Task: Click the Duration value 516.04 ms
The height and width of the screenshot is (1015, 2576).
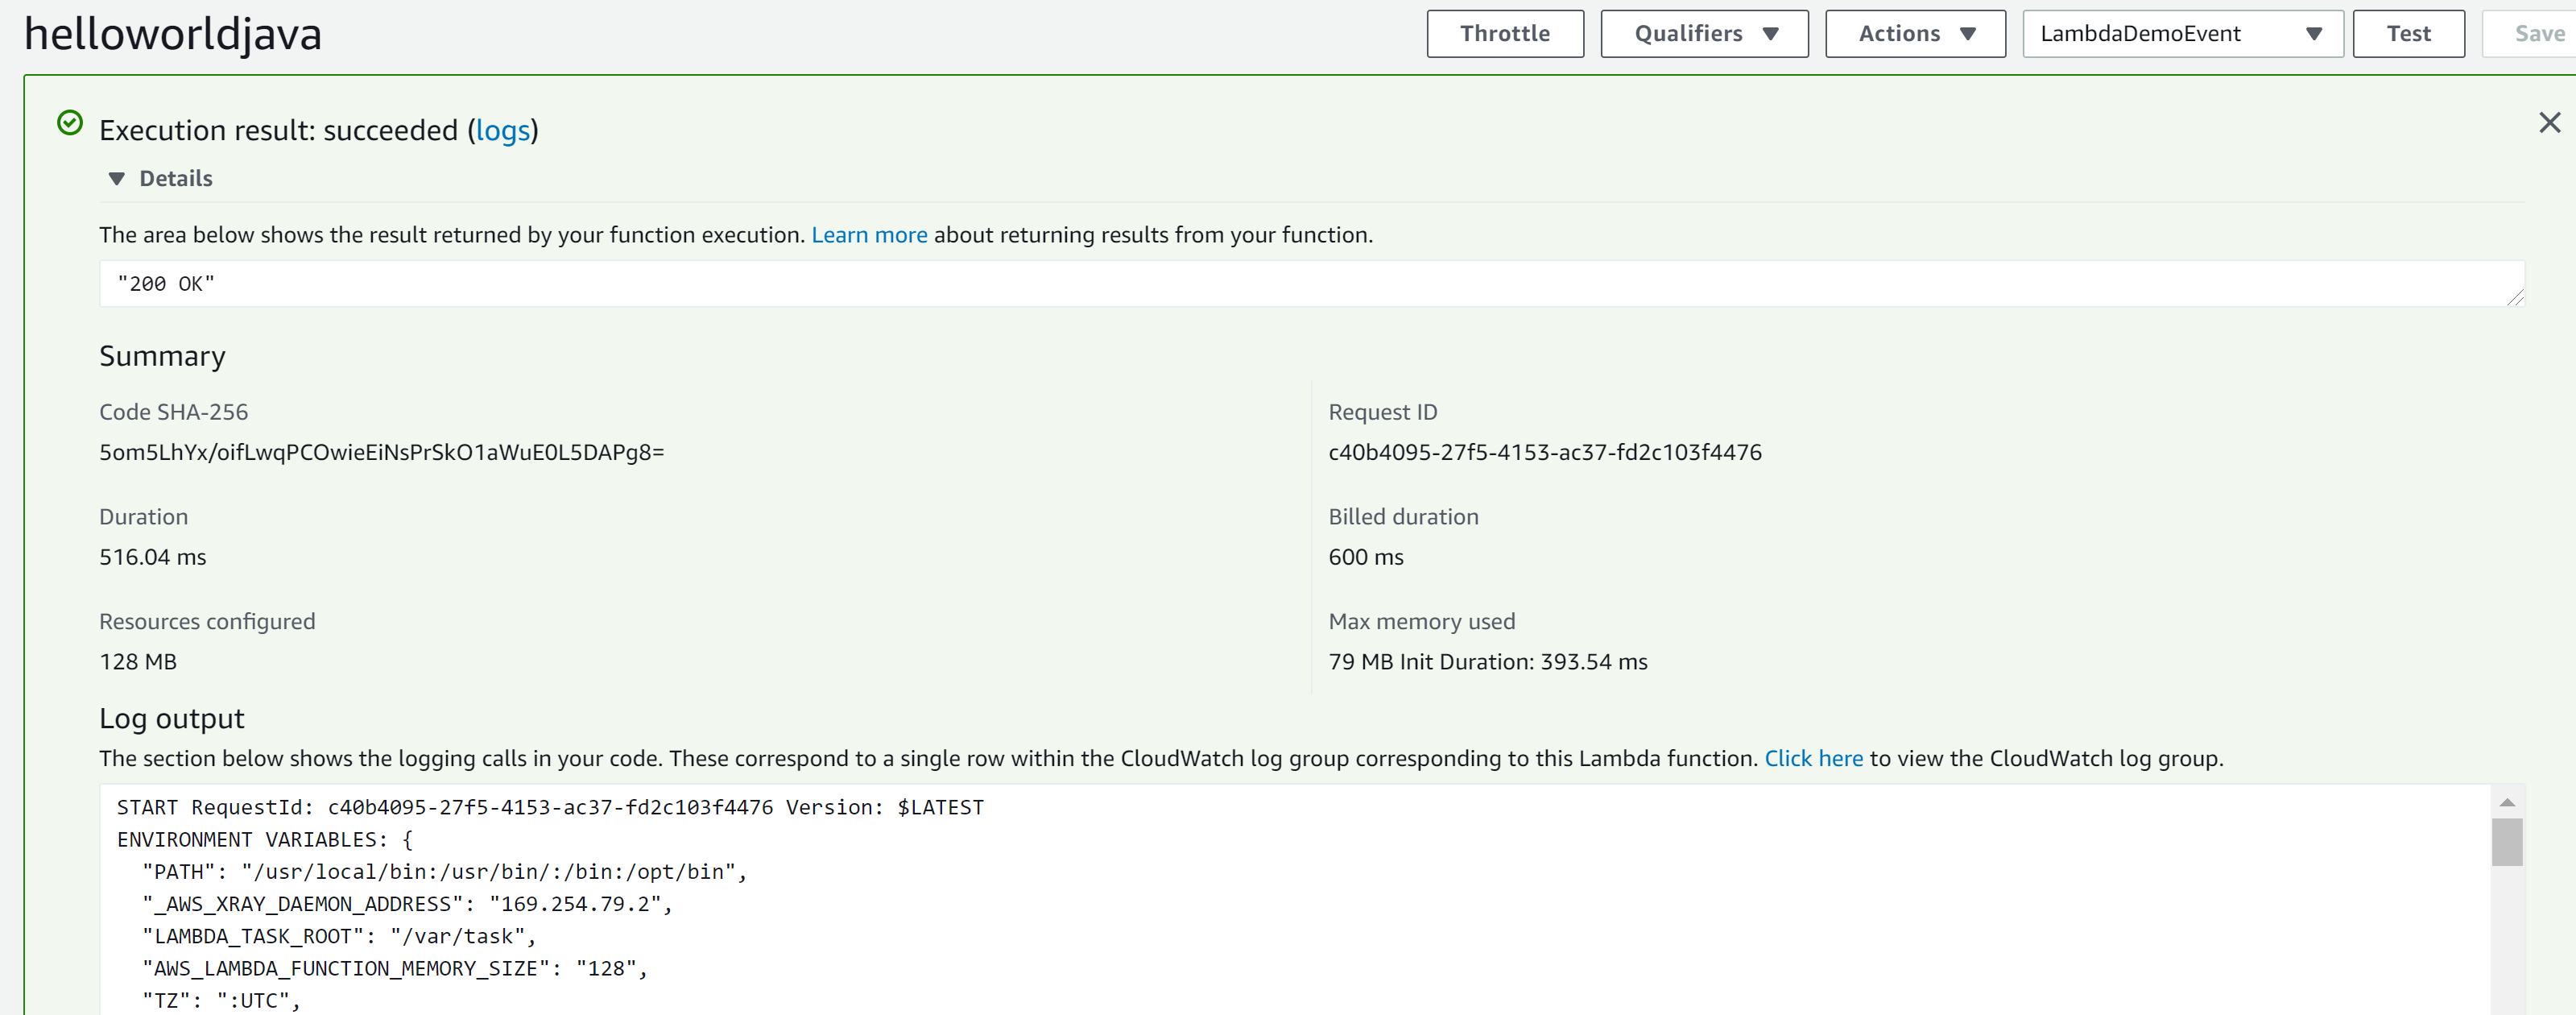Action: point(152,558)
